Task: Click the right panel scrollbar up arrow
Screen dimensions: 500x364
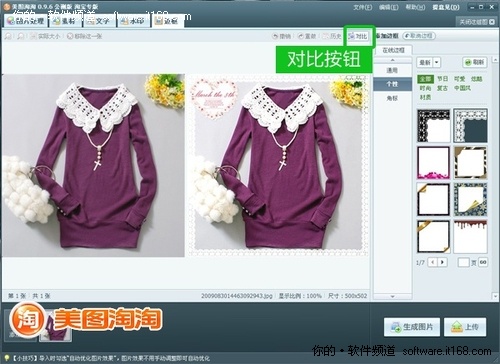Action: click(495, 60)
